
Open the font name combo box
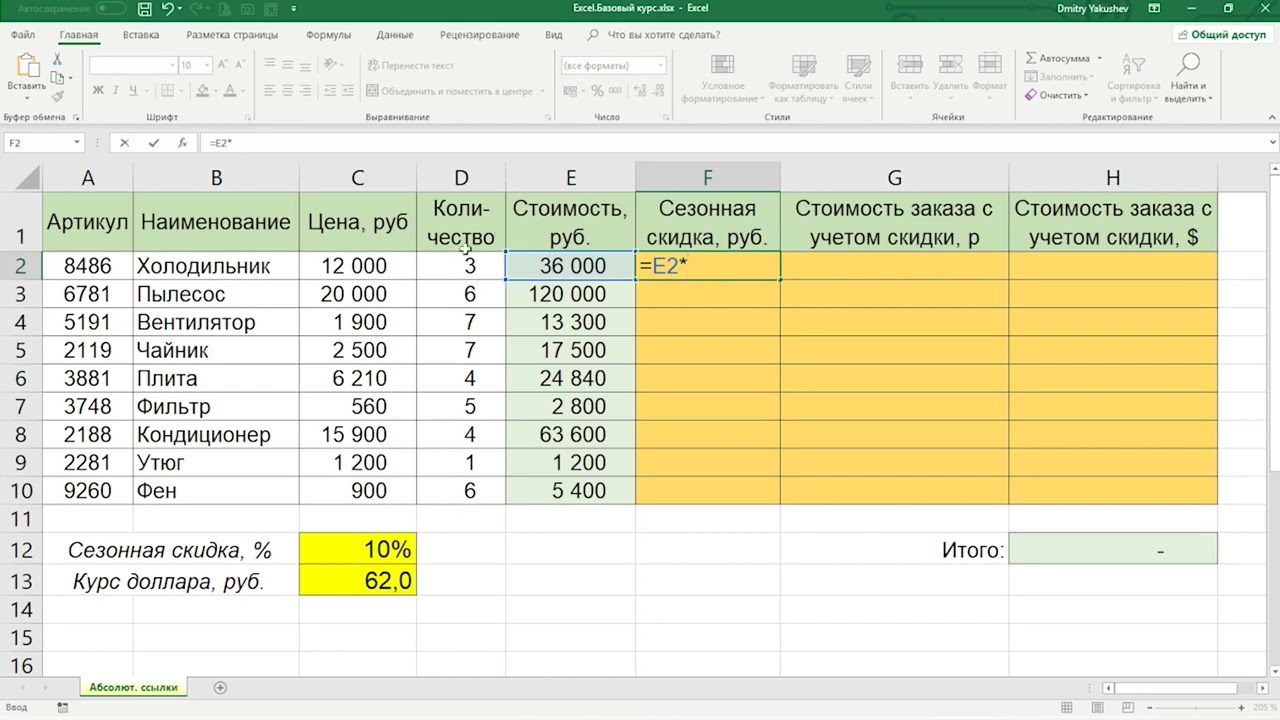click(x=132, y=65)
